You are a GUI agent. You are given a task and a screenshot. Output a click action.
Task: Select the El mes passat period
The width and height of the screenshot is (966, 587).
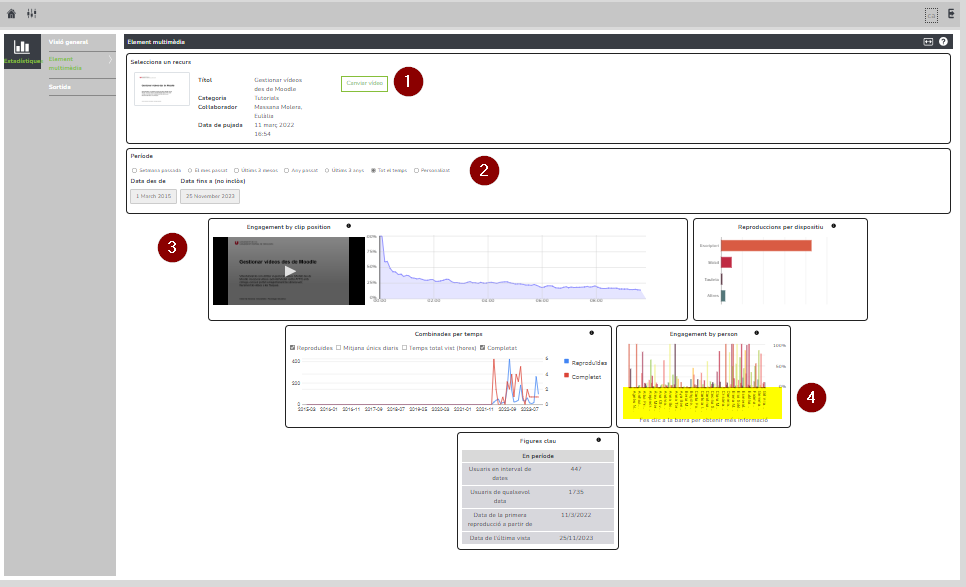tap(190, 171)
